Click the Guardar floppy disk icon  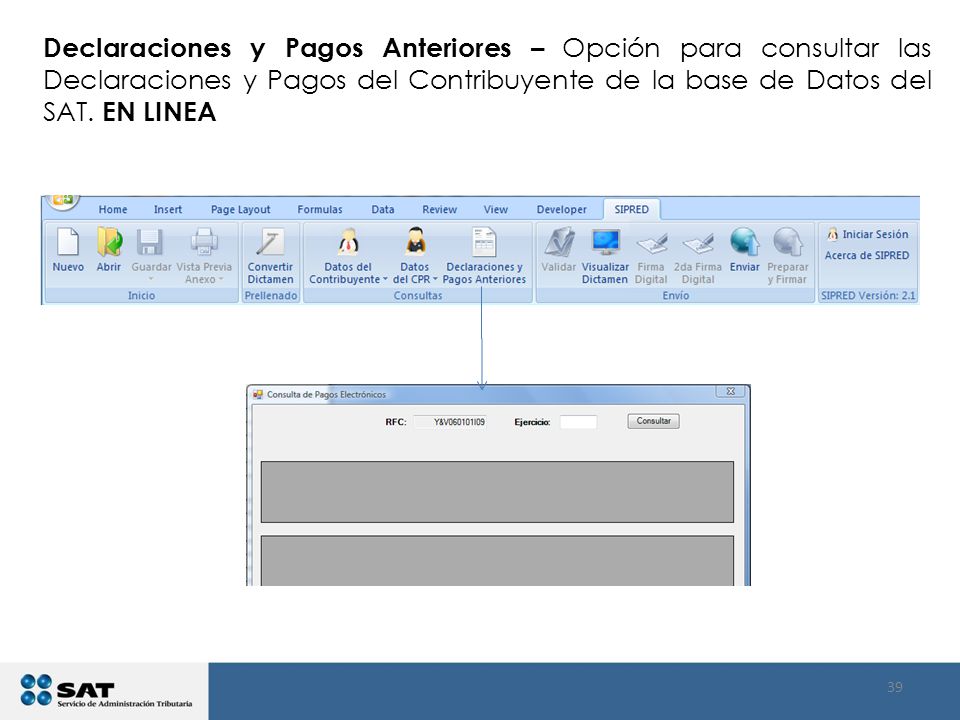(x=149, y=242)
